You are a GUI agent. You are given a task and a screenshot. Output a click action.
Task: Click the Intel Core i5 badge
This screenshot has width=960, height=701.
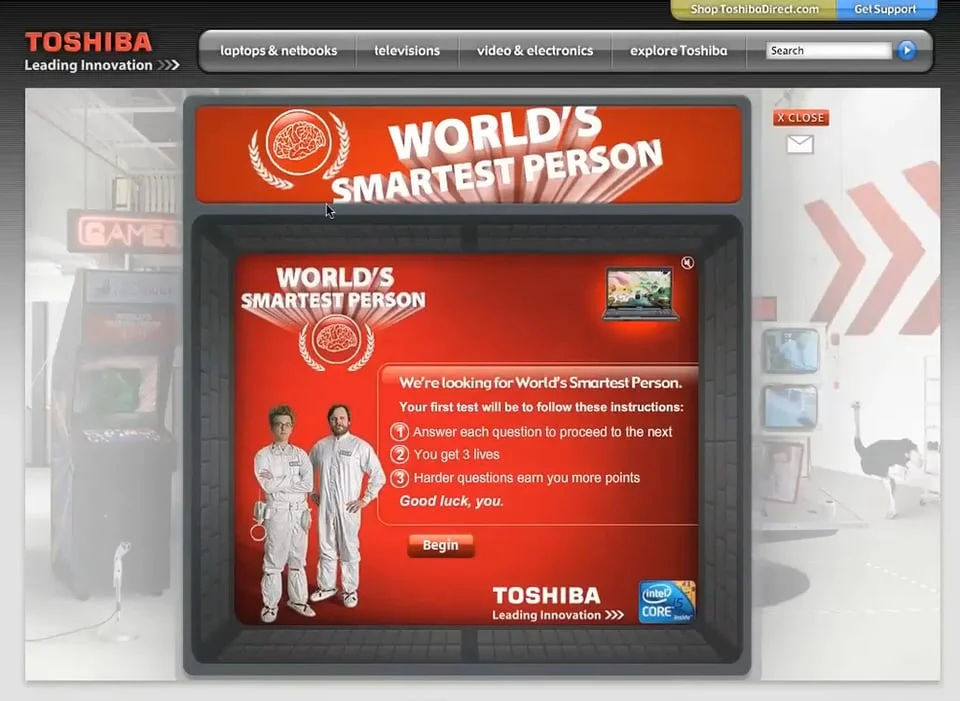coord(667,602)
